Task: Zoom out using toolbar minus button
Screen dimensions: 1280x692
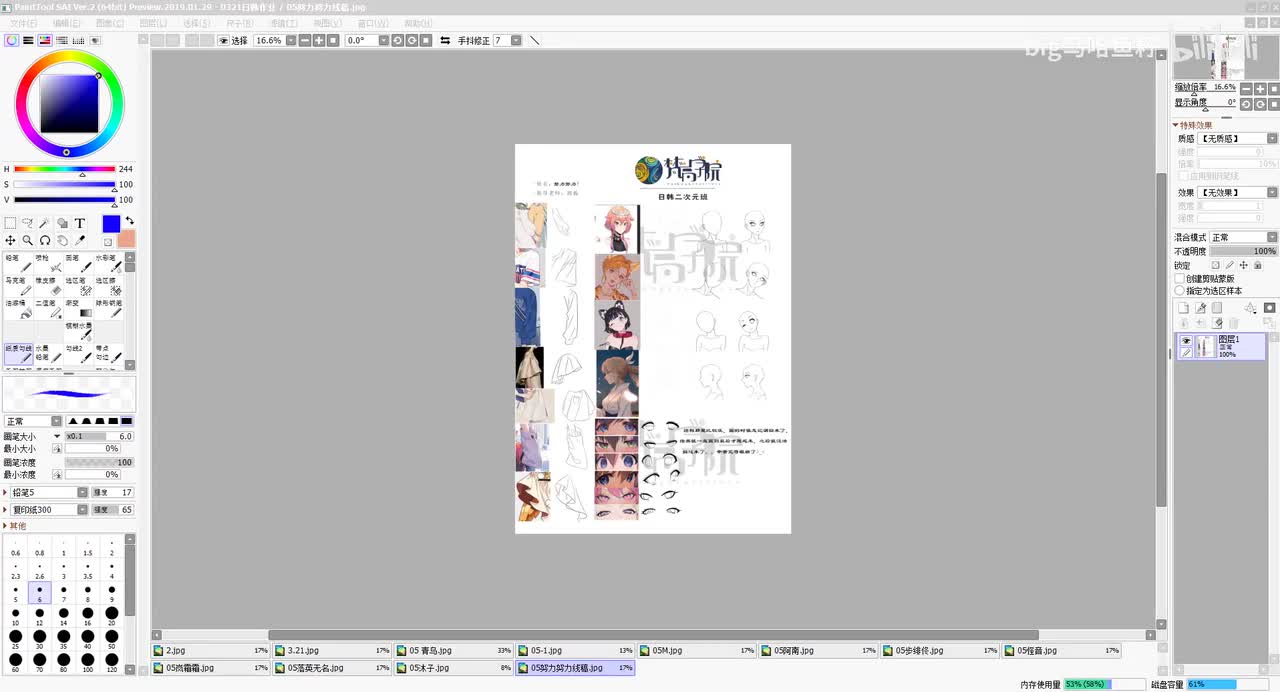Action: coord(305,41)
